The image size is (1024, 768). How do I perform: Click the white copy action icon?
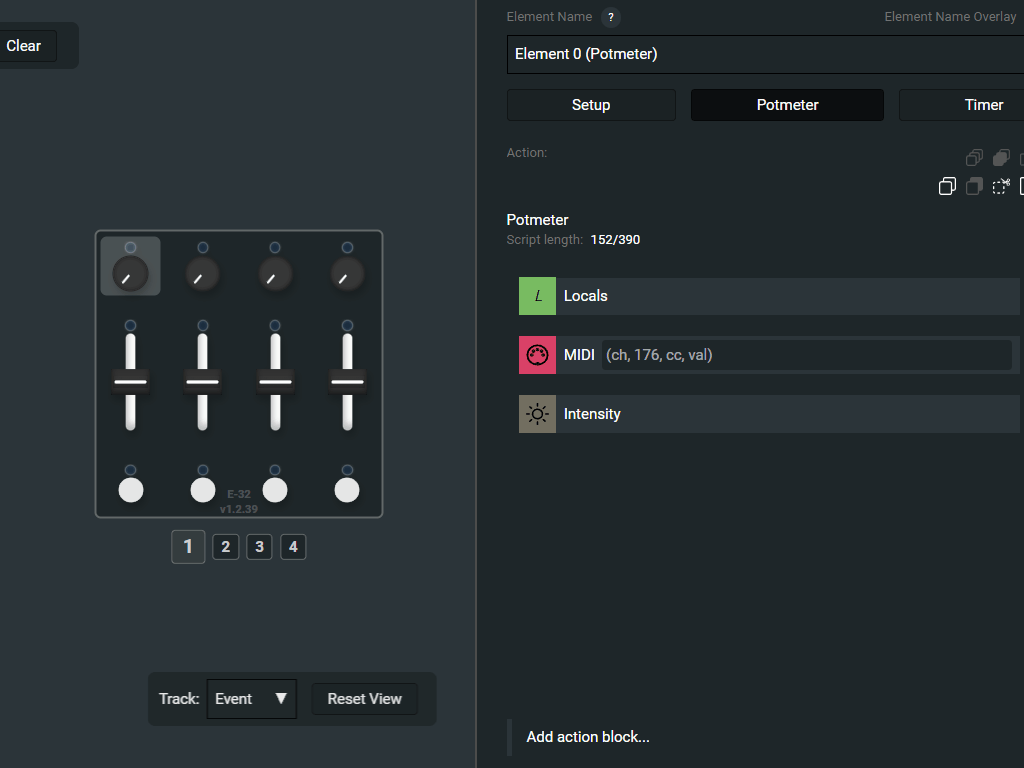click(947, 186)
